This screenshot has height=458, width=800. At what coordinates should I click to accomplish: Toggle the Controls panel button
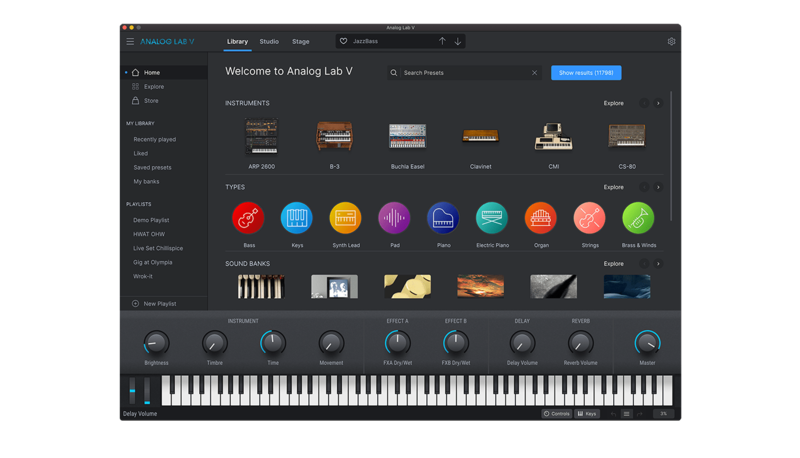[x=557, y=414]
